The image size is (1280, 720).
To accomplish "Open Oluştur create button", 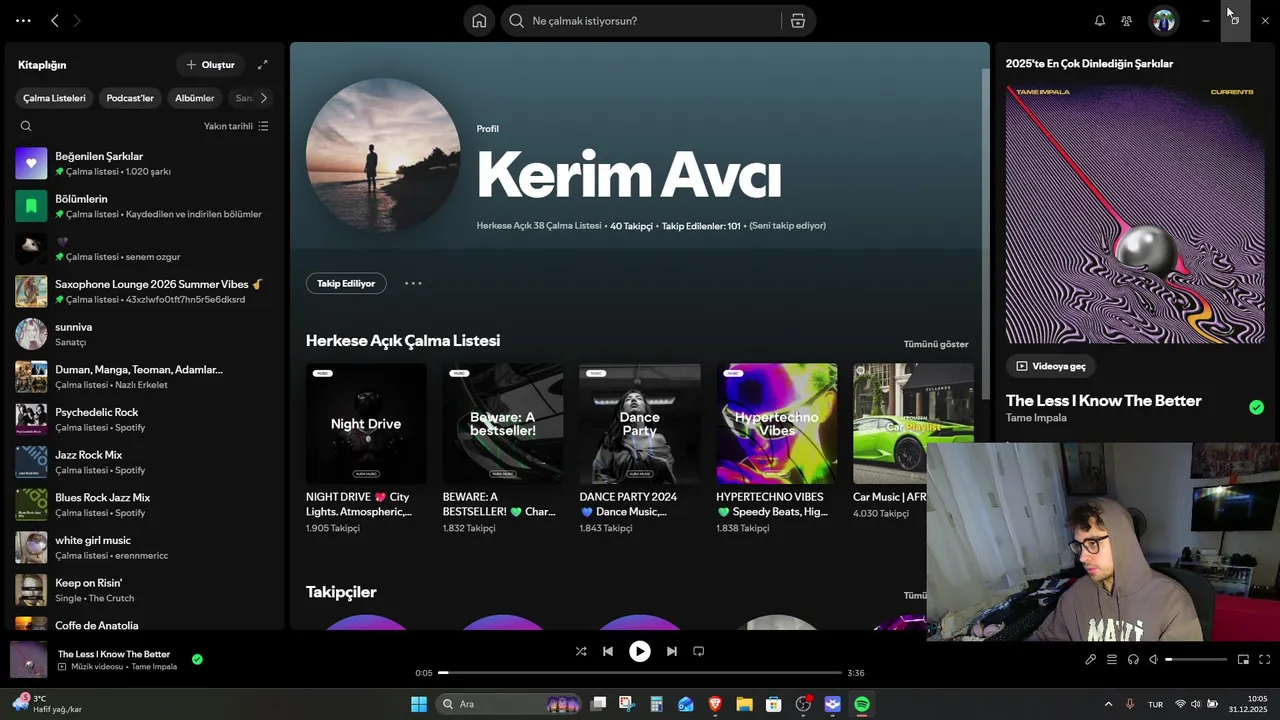I will [210, 65].
